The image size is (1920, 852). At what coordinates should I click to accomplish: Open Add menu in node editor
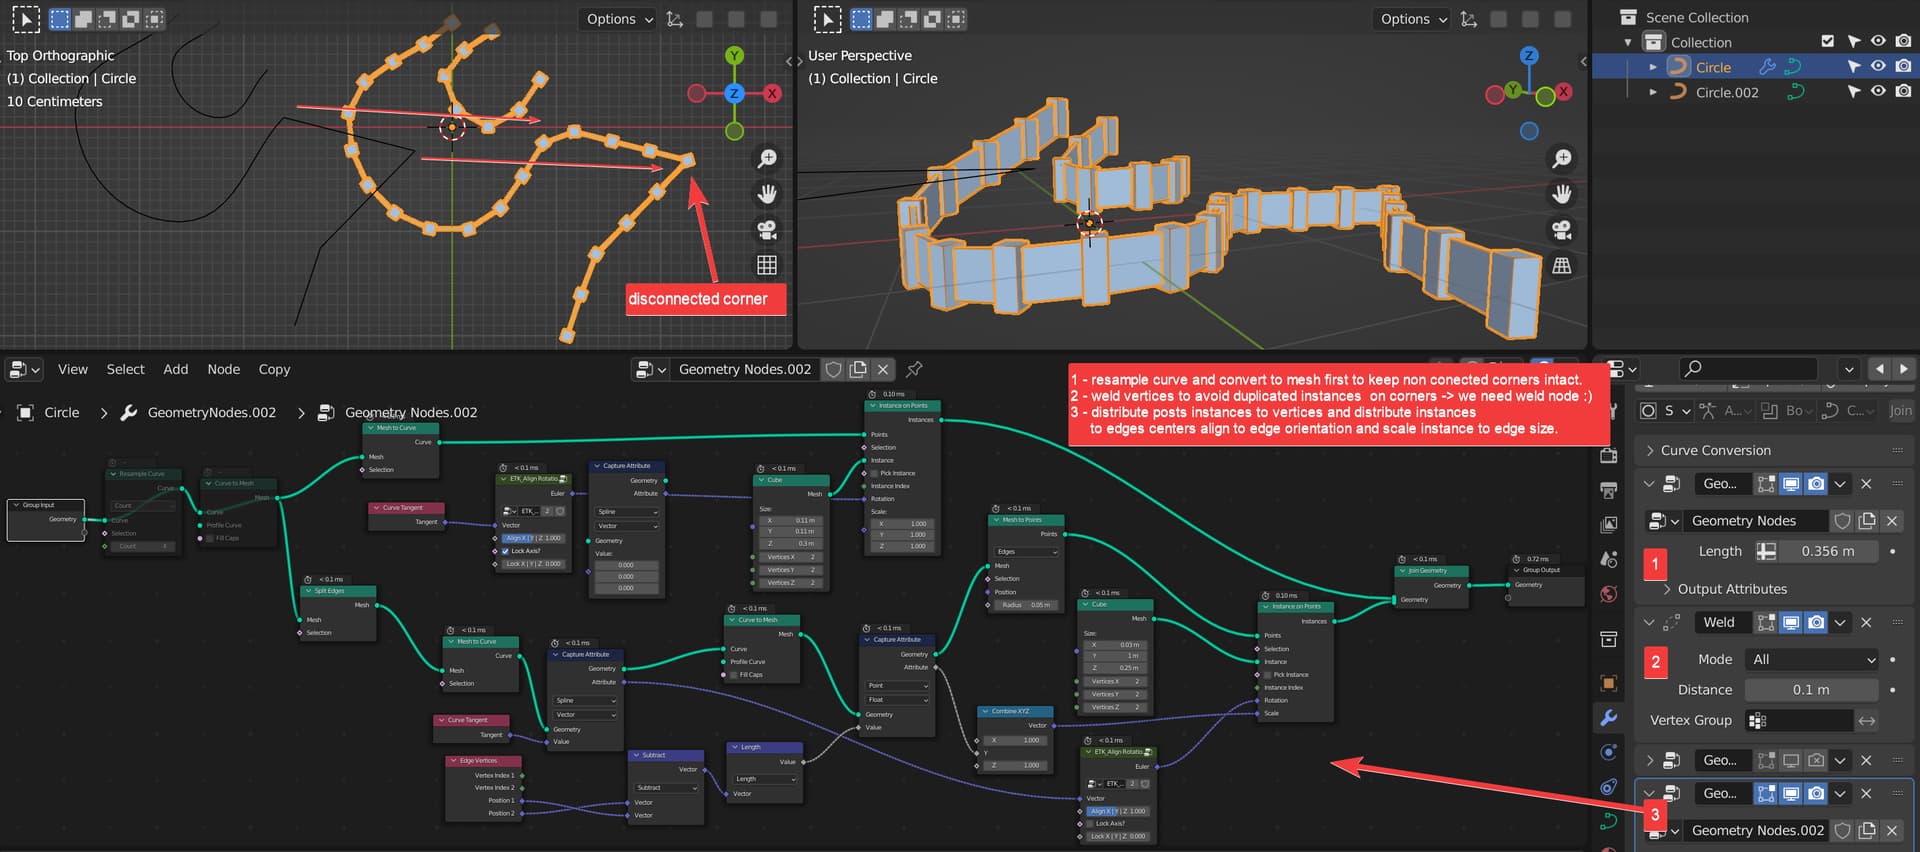click(176, 369)
